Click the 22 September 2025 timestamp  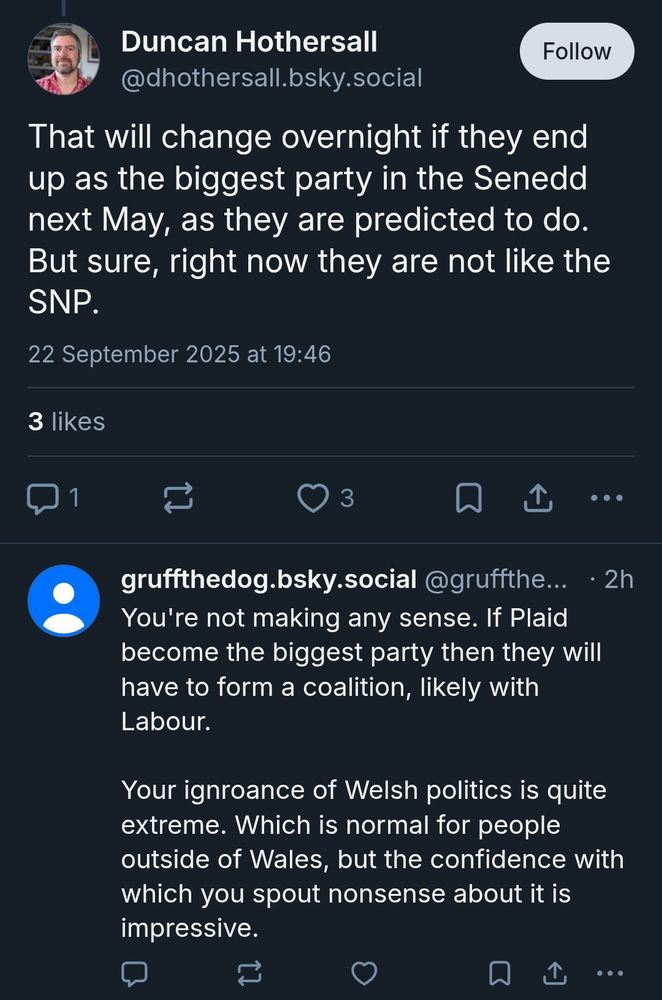coord(179,354)
